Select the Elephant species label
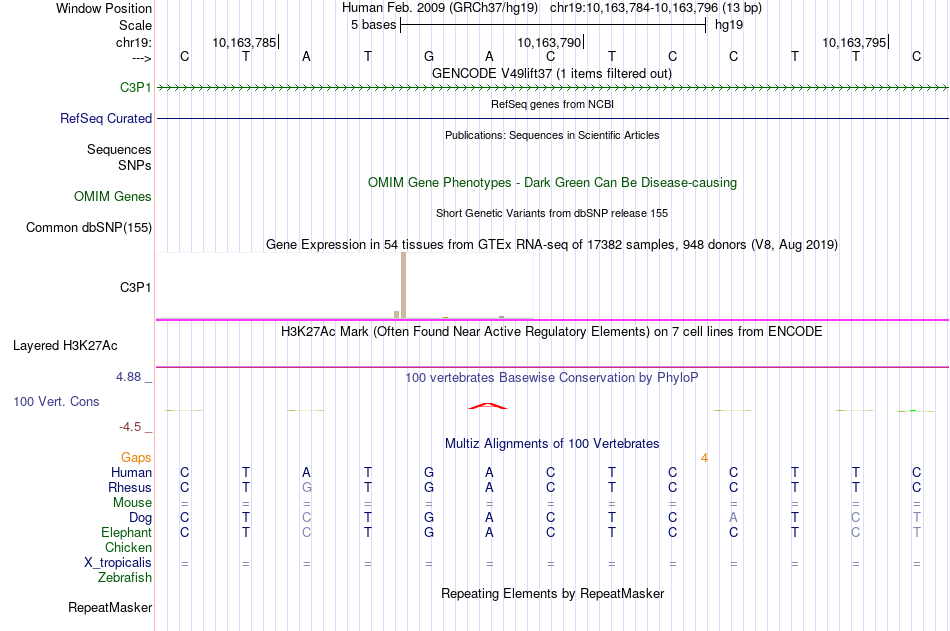Viewport: 950px width, 631px height. tap(127, 532)
